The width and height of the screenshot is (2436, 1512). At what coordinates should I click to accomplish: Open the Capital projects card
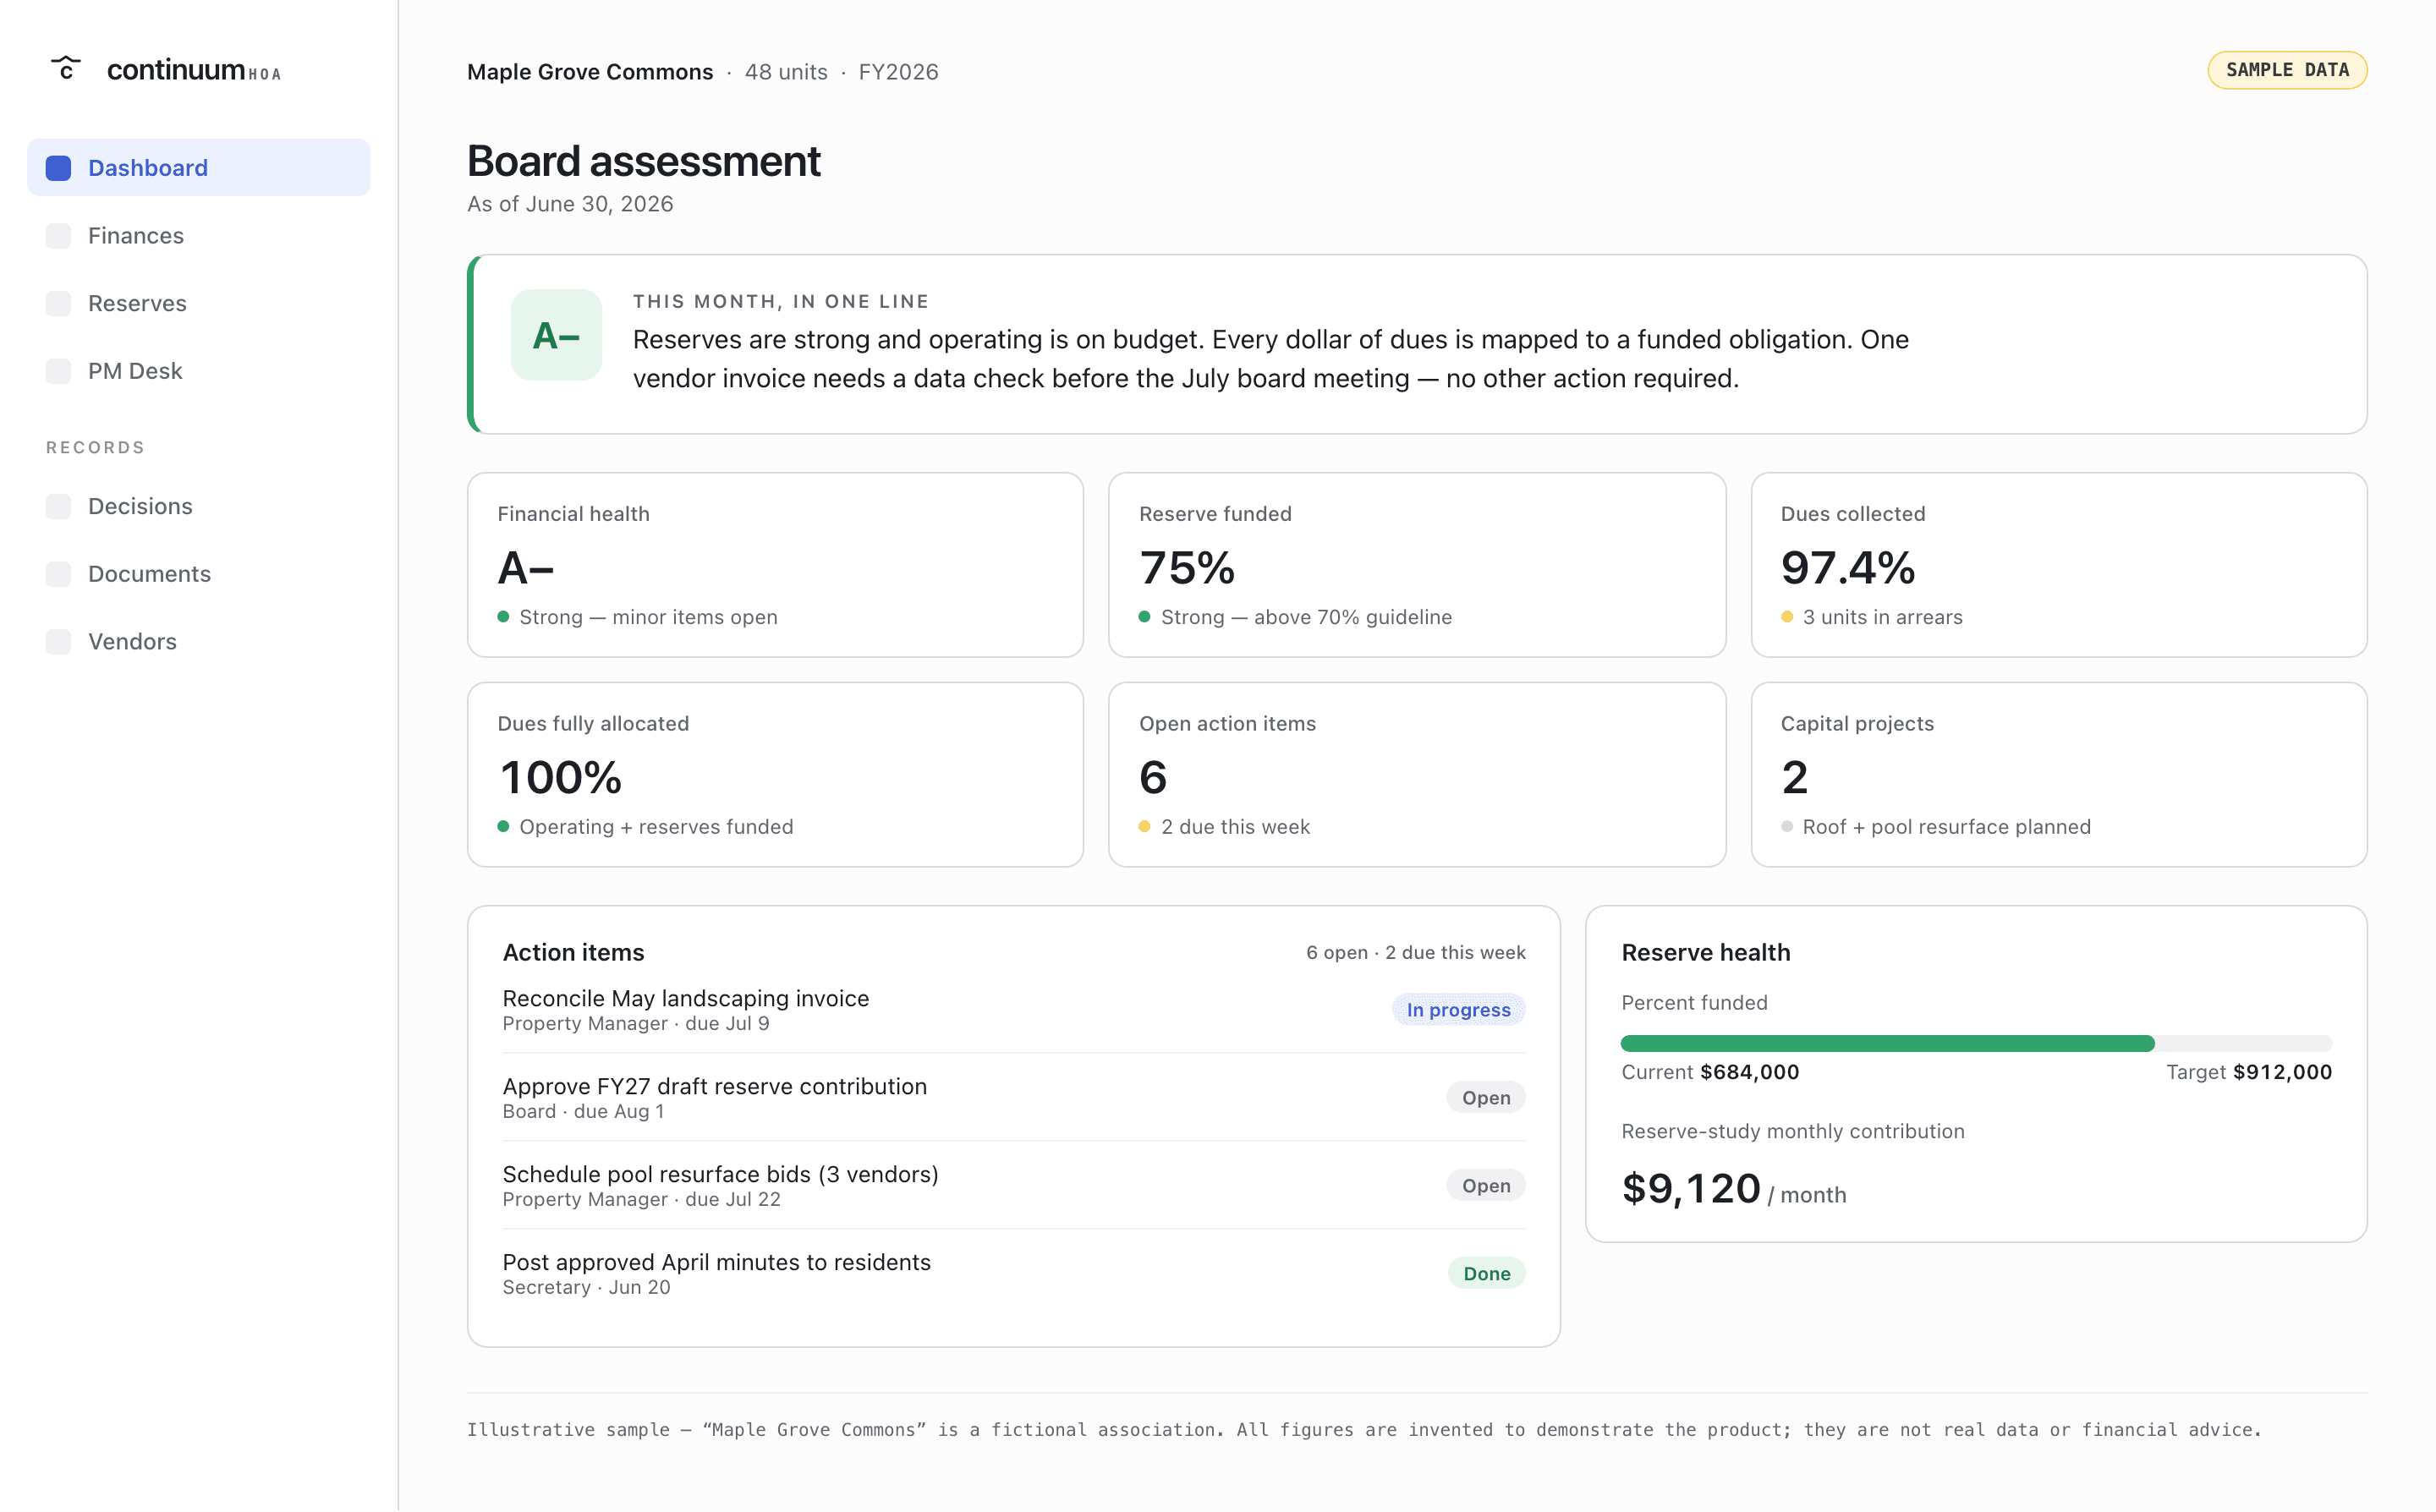[x=2059, y=775]
